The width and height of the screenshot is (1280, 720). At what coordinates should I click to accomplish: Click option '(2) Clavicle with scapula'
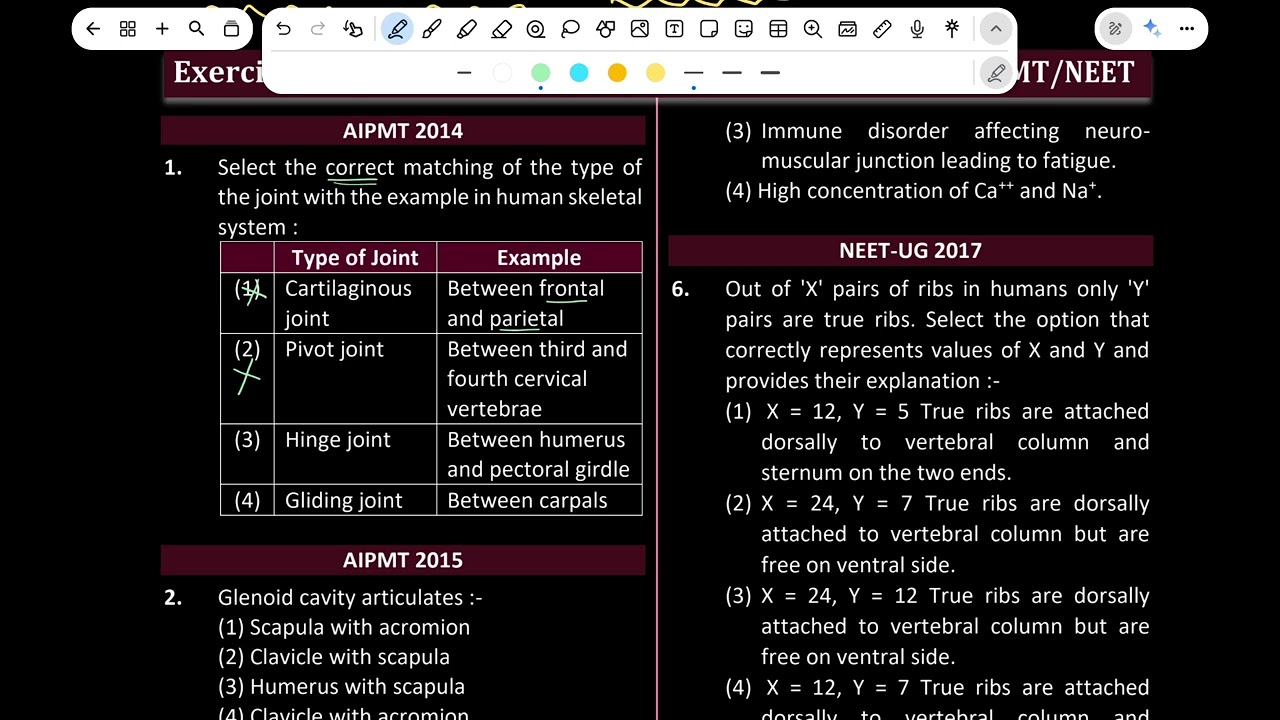(334, 658)
